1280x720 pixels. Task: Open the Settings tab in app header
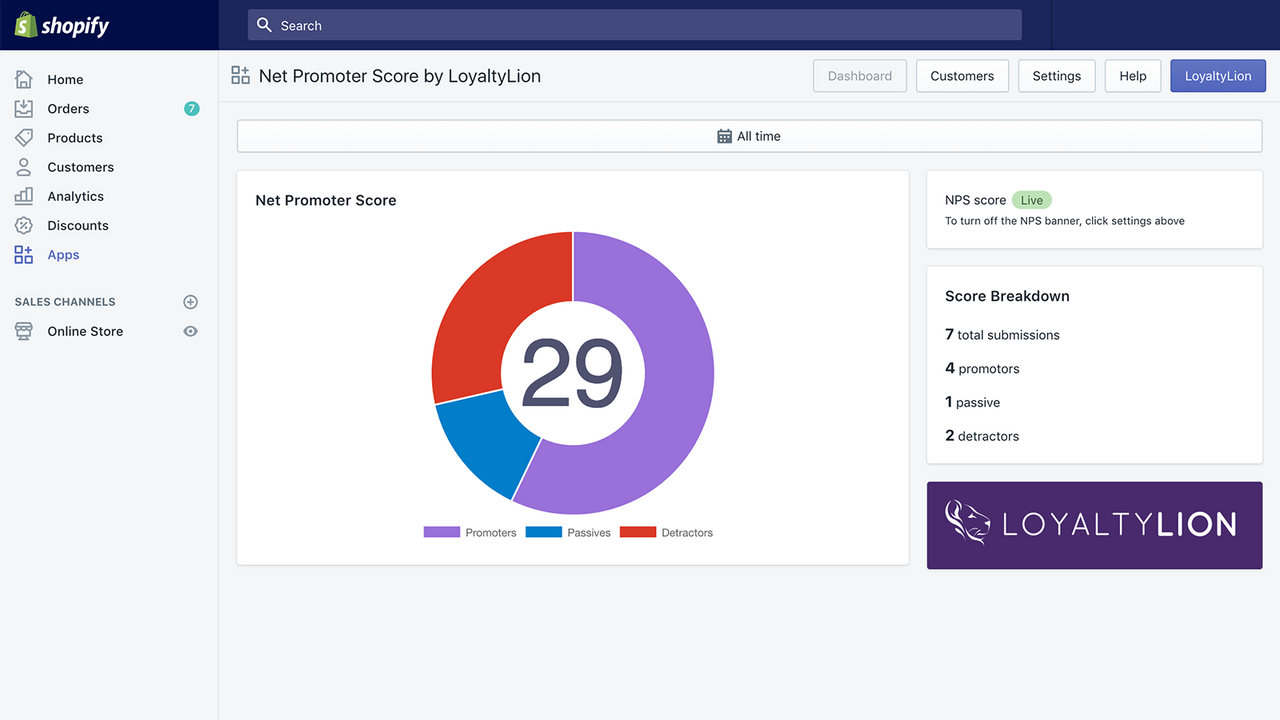click(x=1056, y=76)
